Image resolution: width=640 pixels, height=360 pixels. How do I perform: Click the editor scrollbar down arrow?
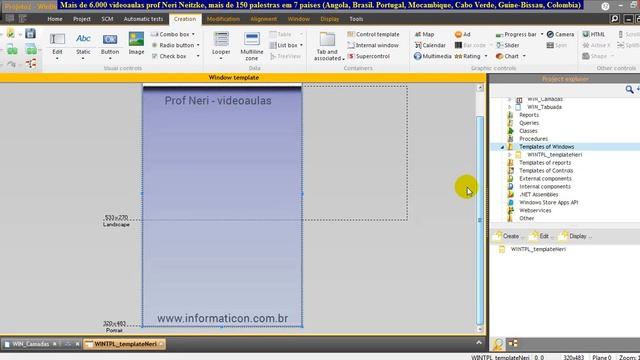pos(480,329)
